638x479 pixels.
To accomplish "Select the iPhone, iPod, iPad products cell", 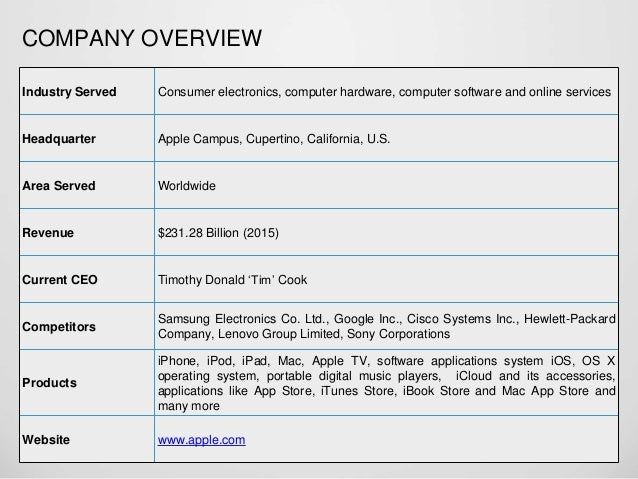I will pyautogui.click(x=387, y=383).
